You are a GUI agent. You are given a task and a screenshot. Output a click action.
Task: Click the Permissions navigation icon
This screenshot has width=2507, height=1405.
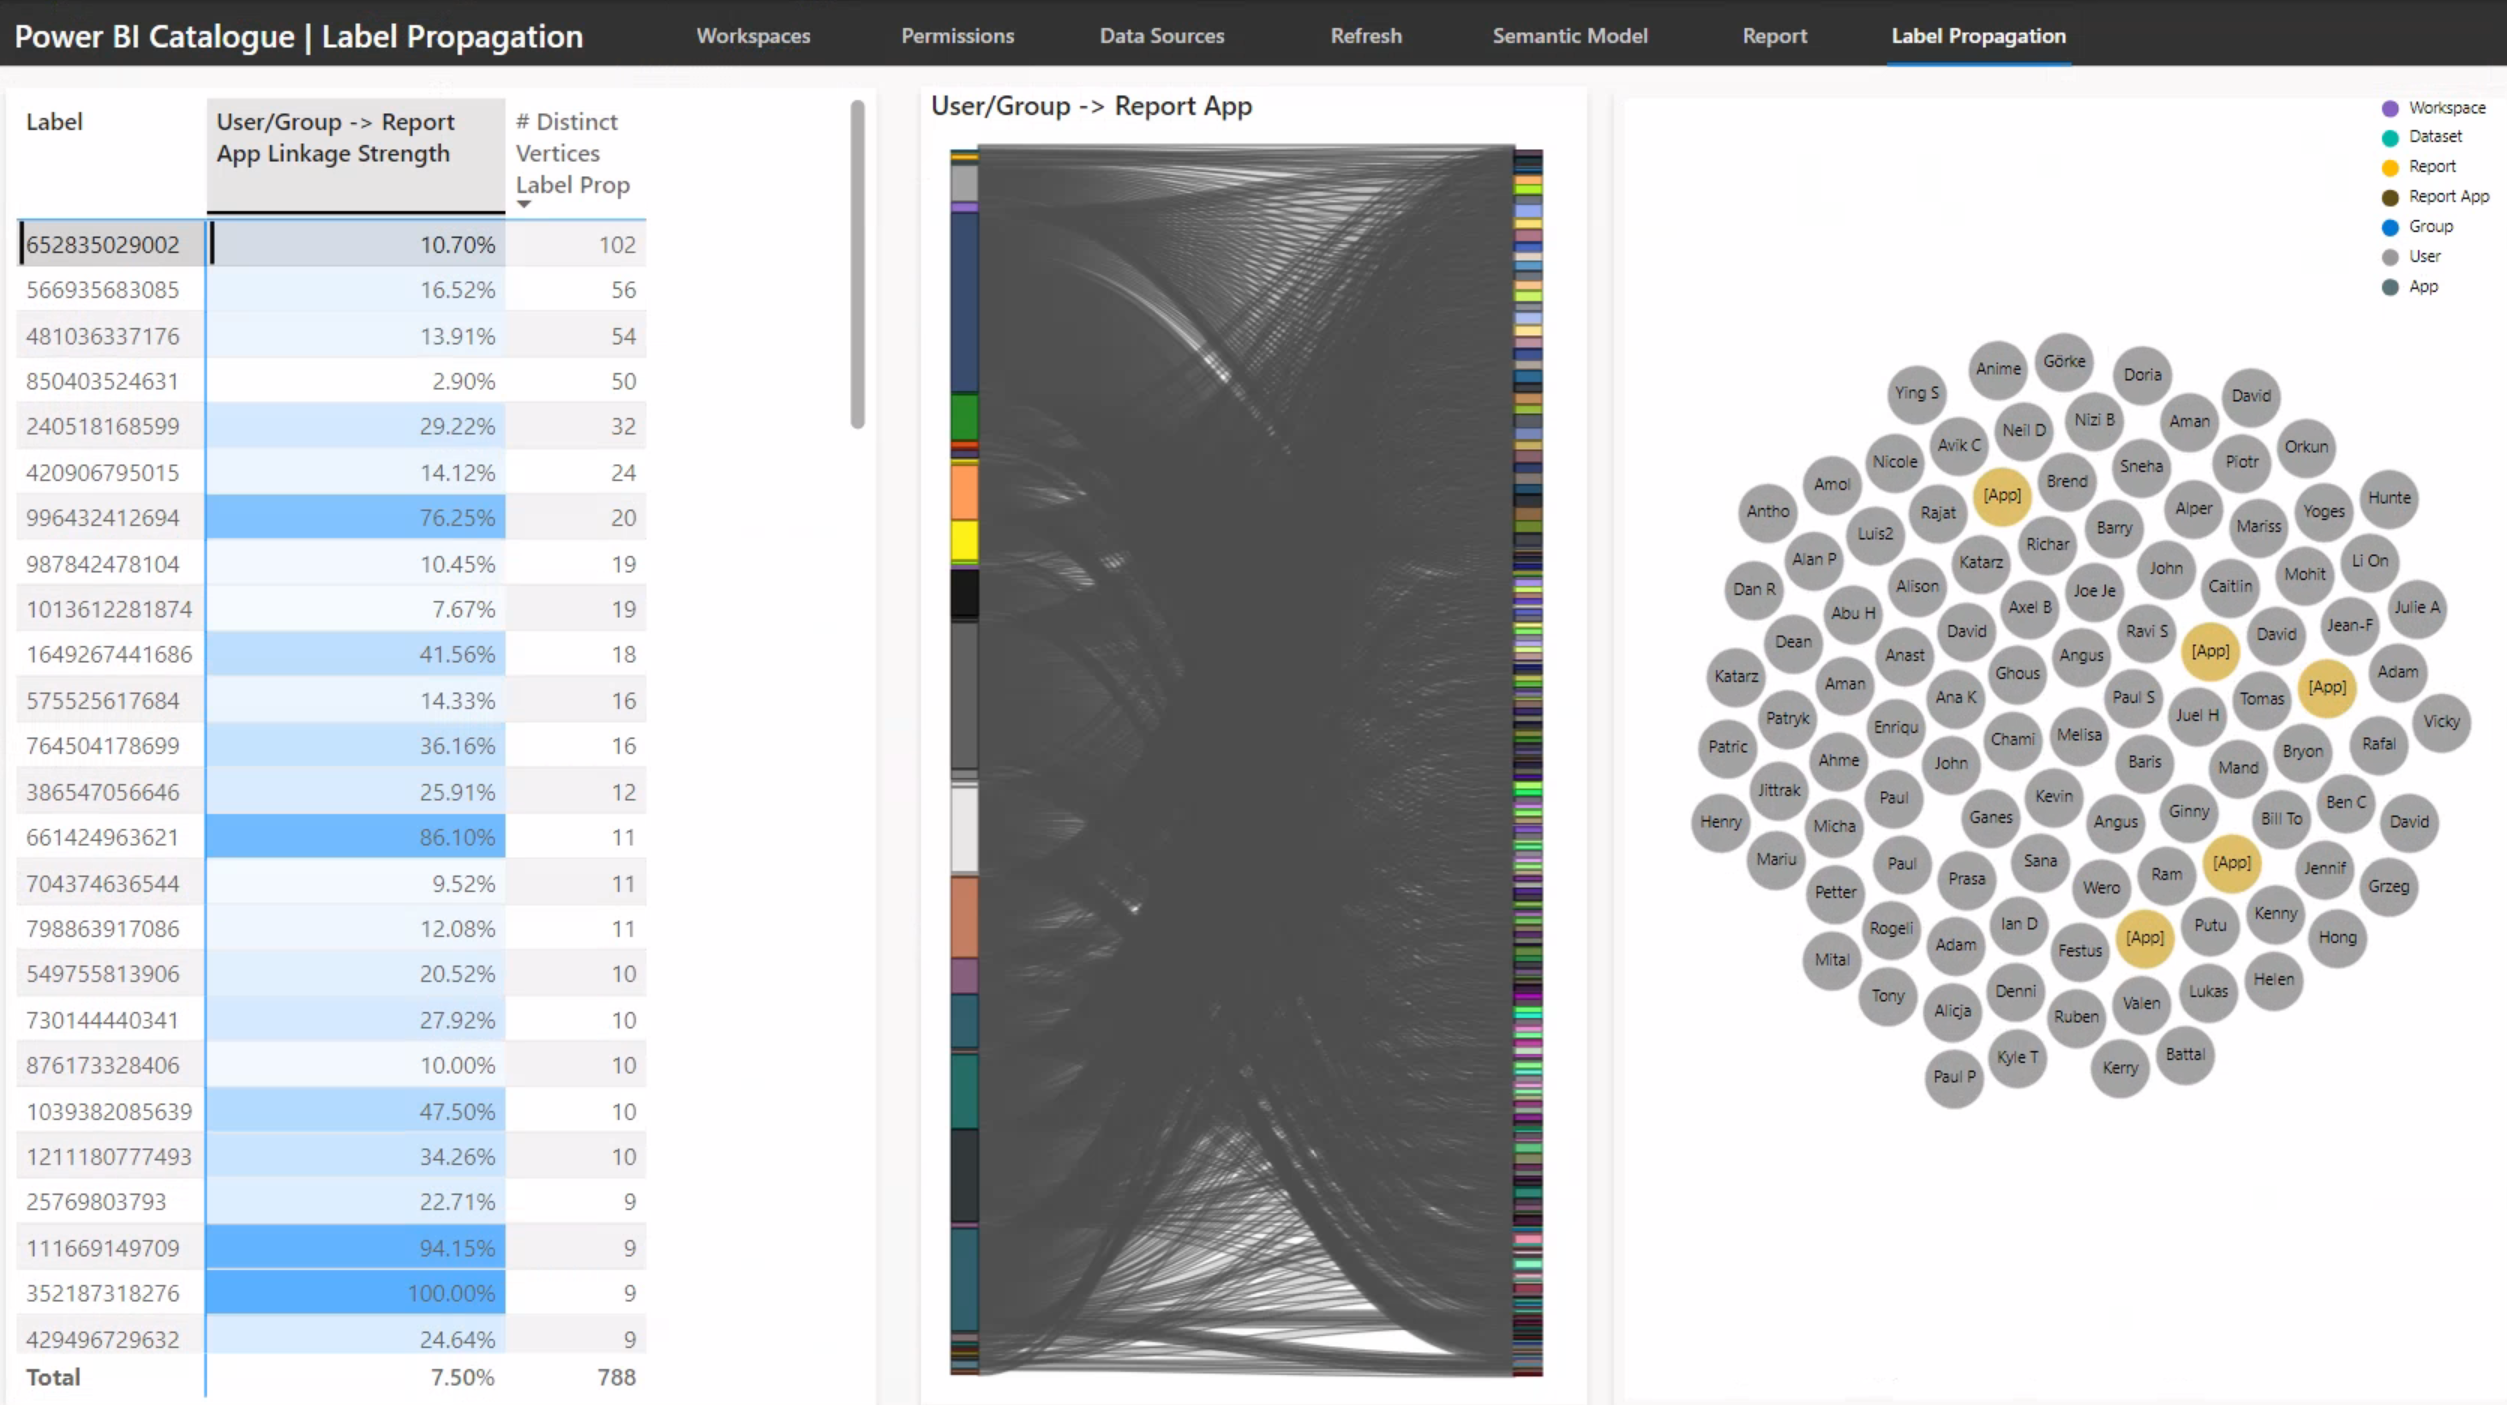957,34
